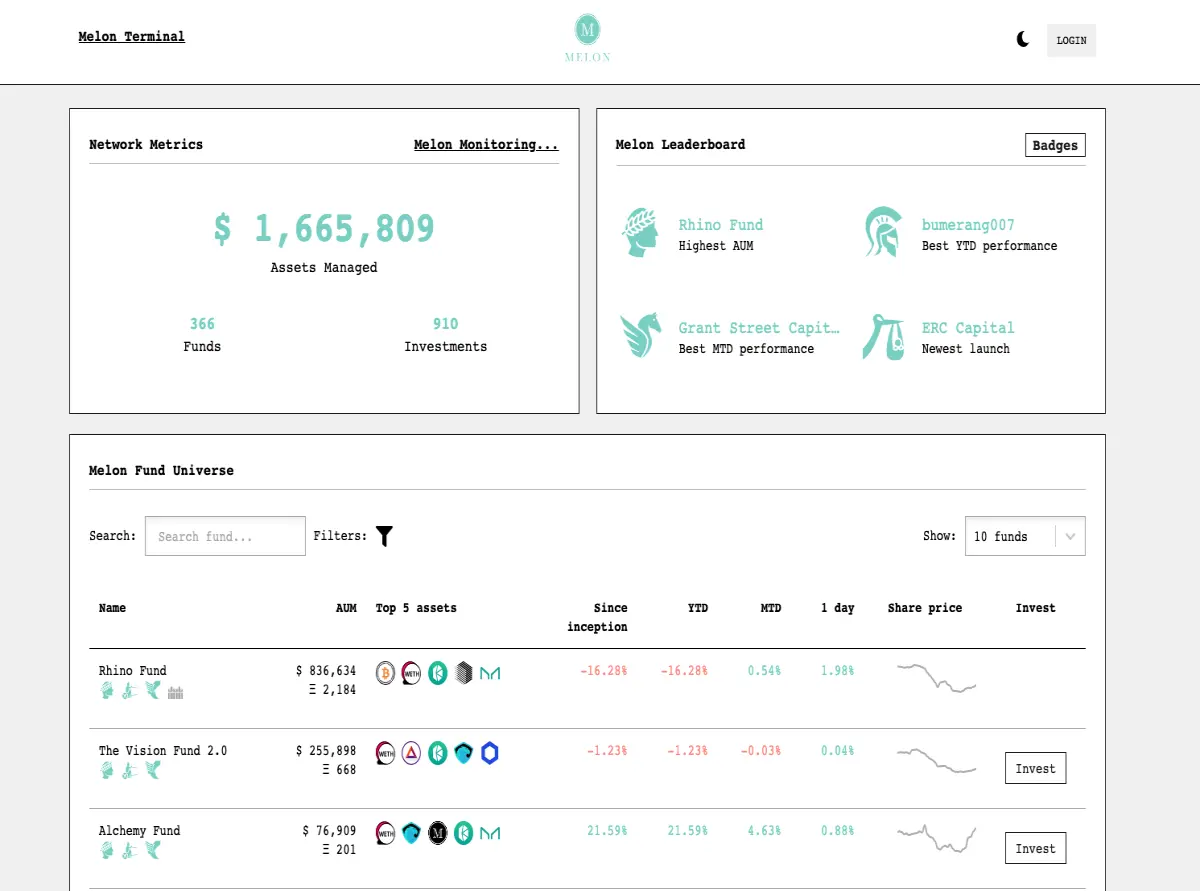
Task: Click the Bitcoin asset icon in Rhino Fund row
Action: [385, 673]
